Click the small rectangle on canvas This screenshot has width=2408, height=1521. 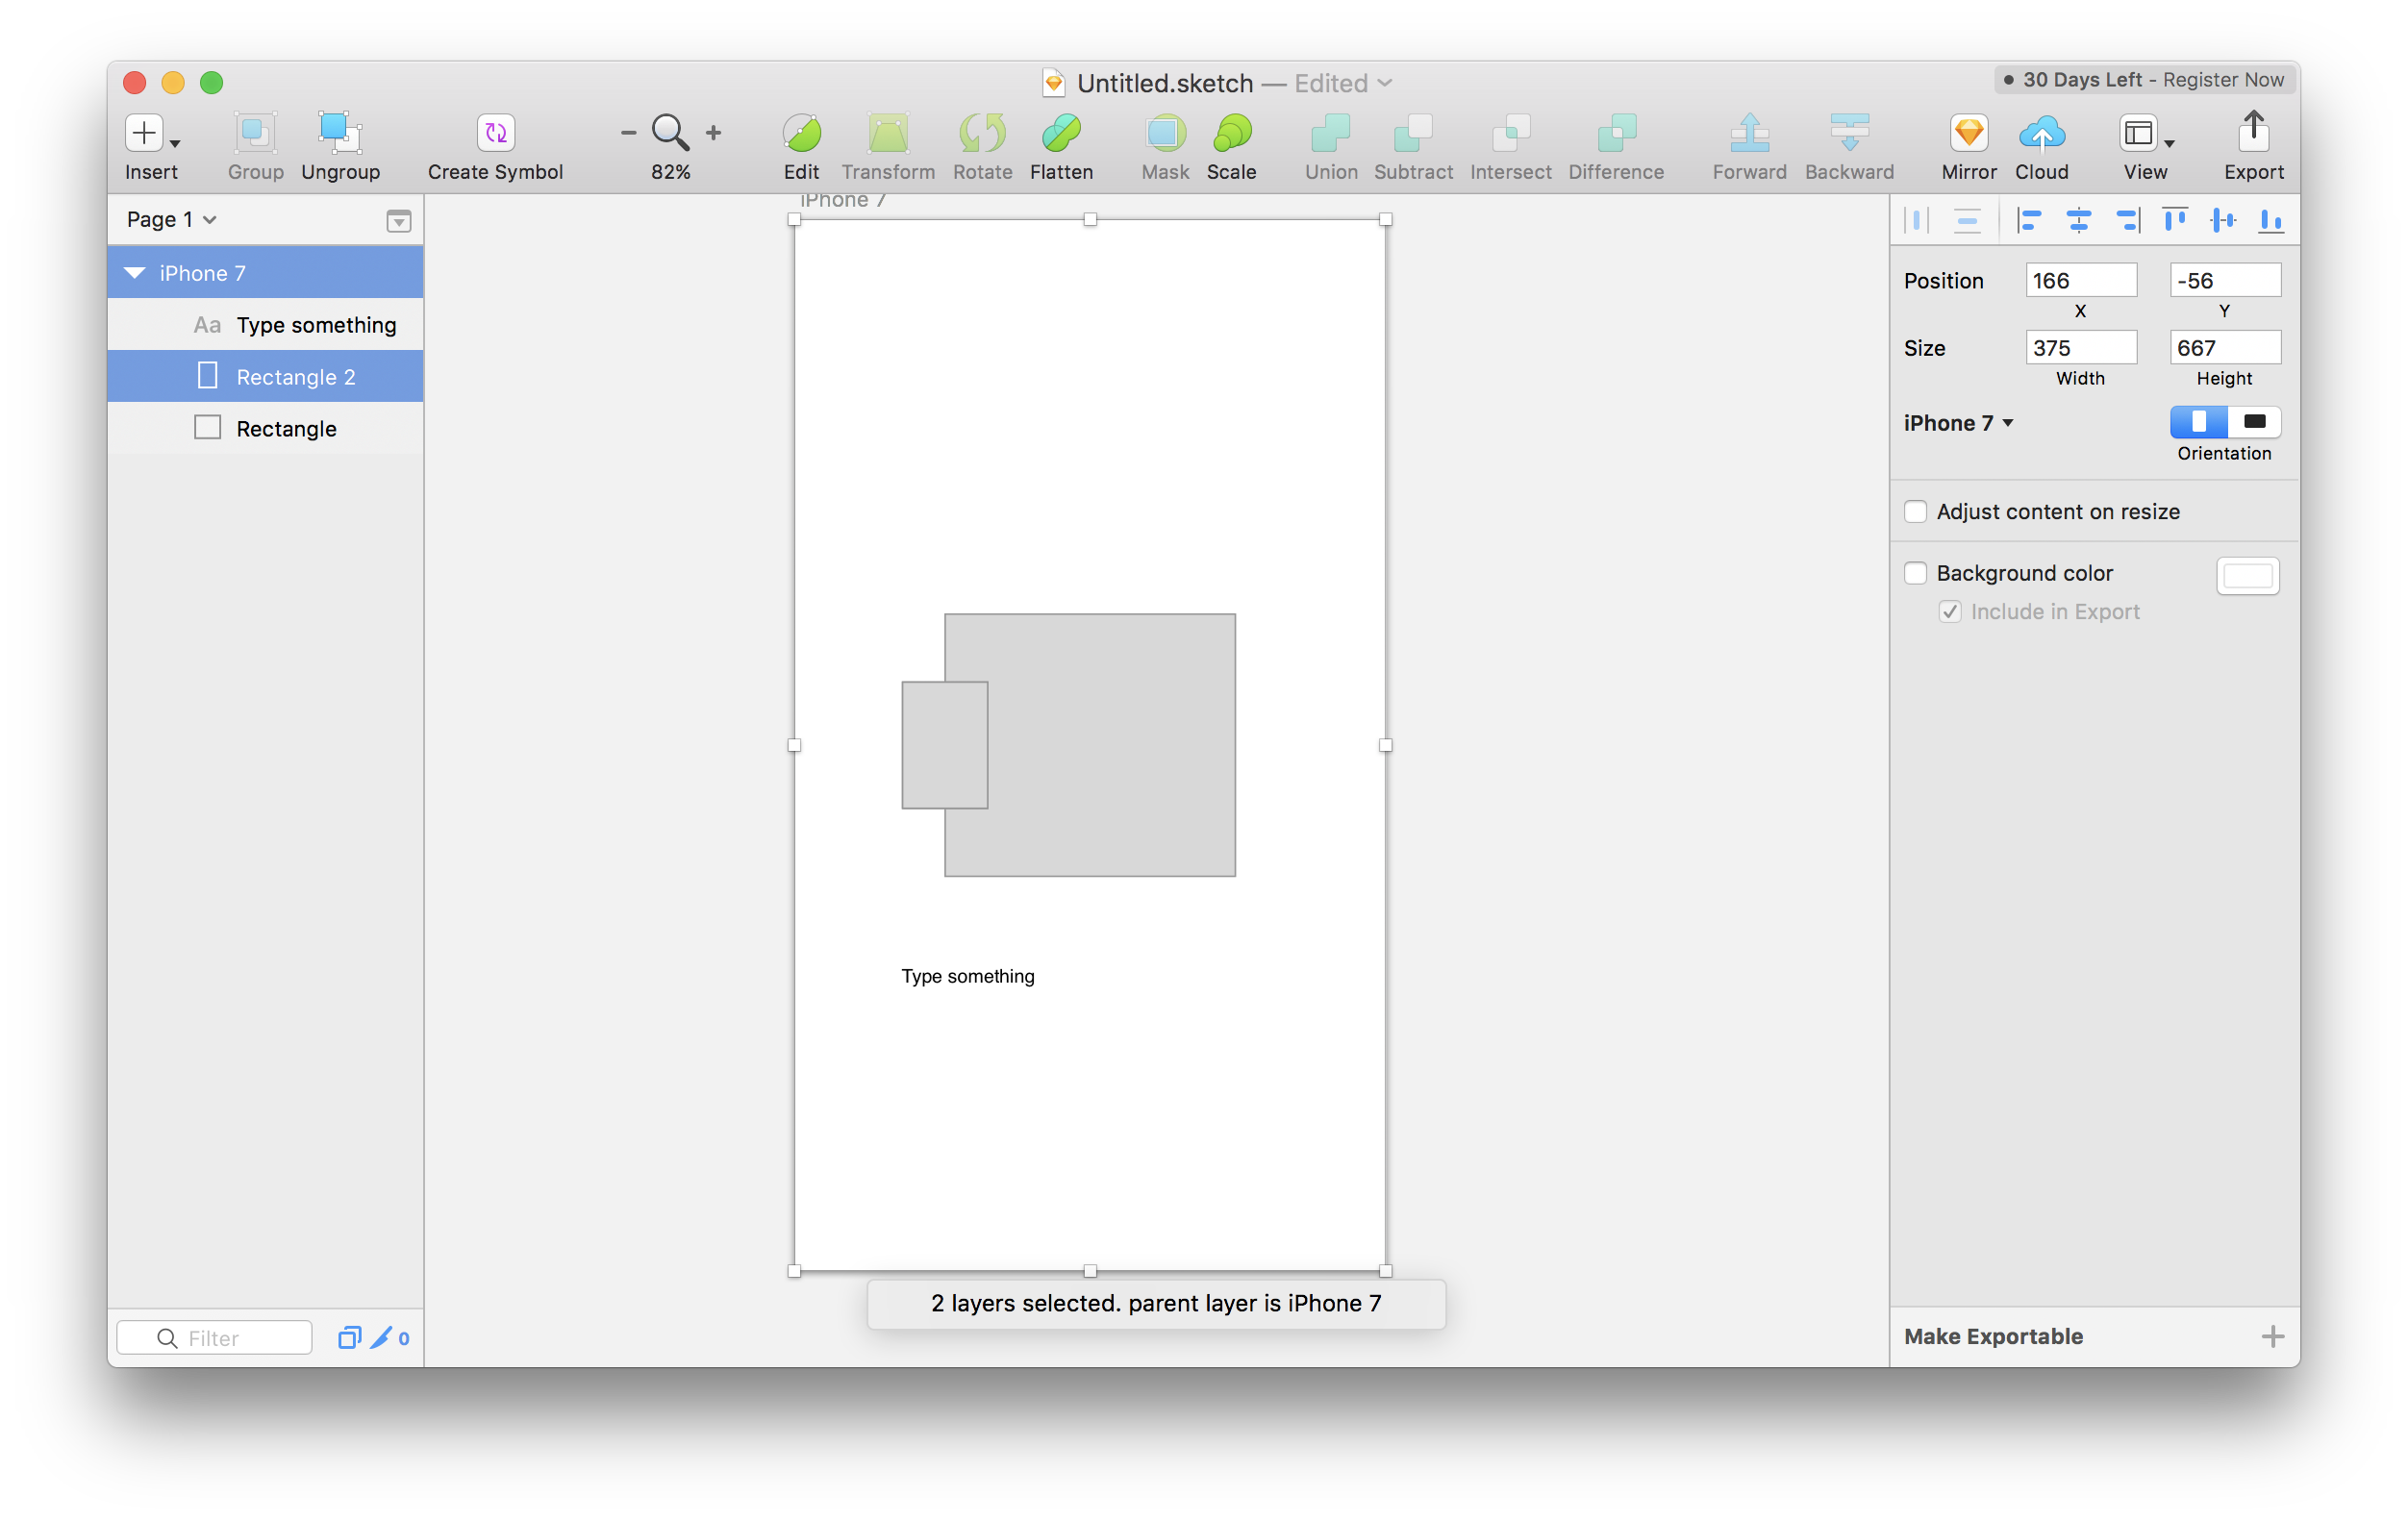click(x=945, y=745)
